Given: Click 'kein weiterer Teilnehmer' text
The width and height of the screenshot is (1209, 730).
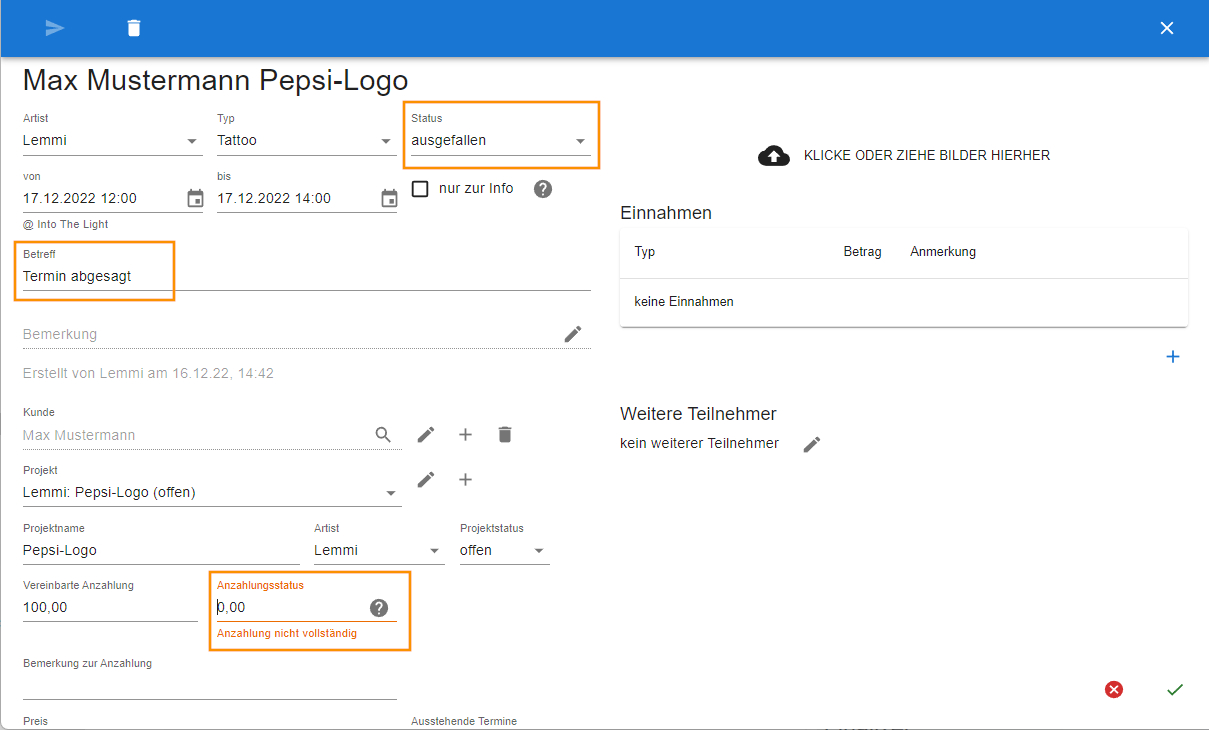Looking at the screenshot, I should click(x=699, y=443).
